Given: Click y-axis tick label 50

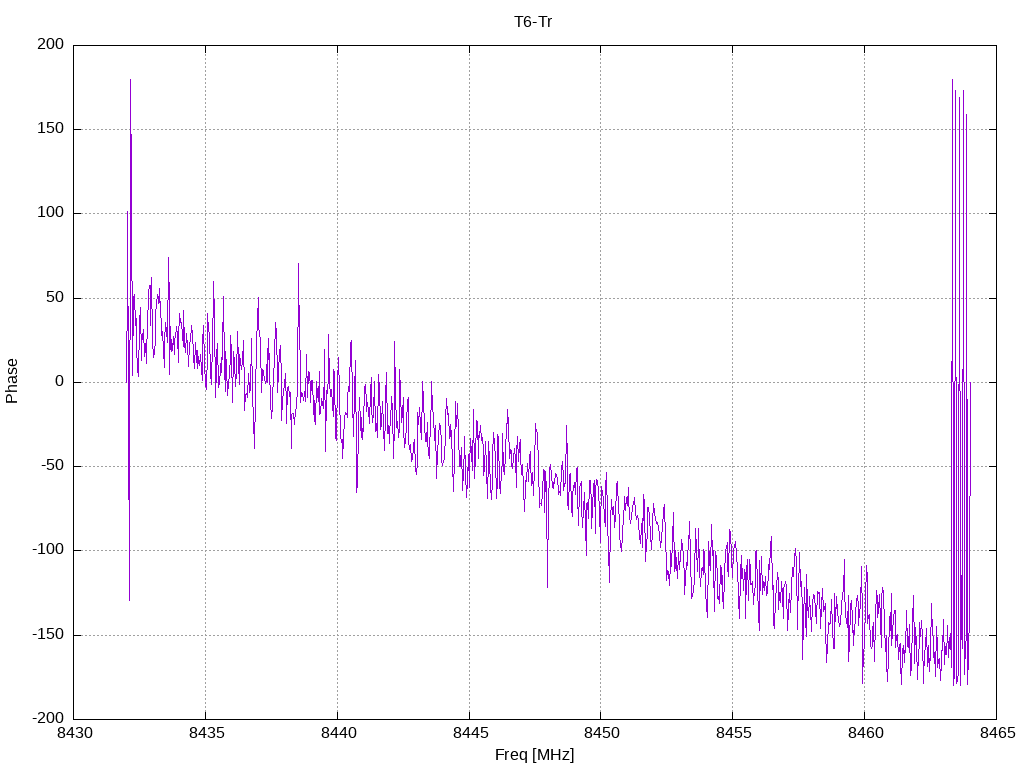Looking at the screenshot, I should (56, 297).
